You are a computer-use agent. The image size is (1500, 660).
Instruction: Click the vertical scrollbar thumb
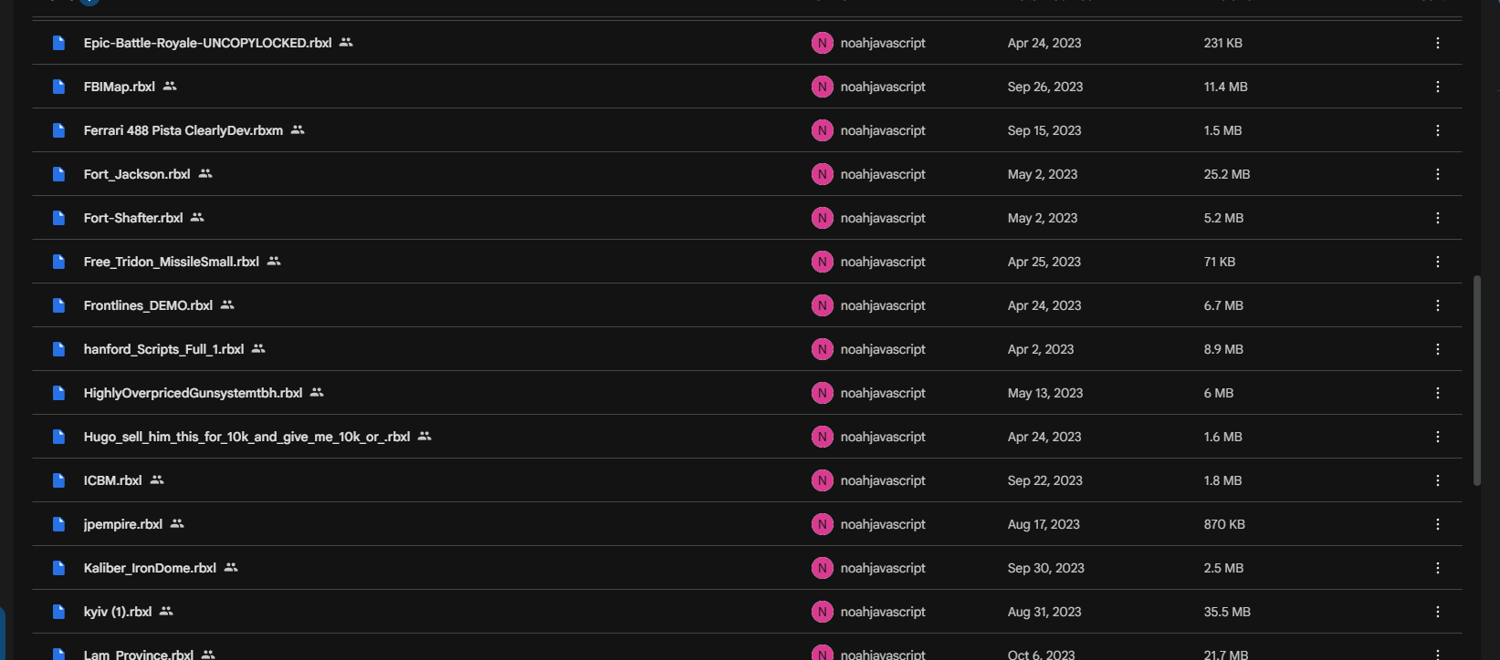coord(1477,380)
